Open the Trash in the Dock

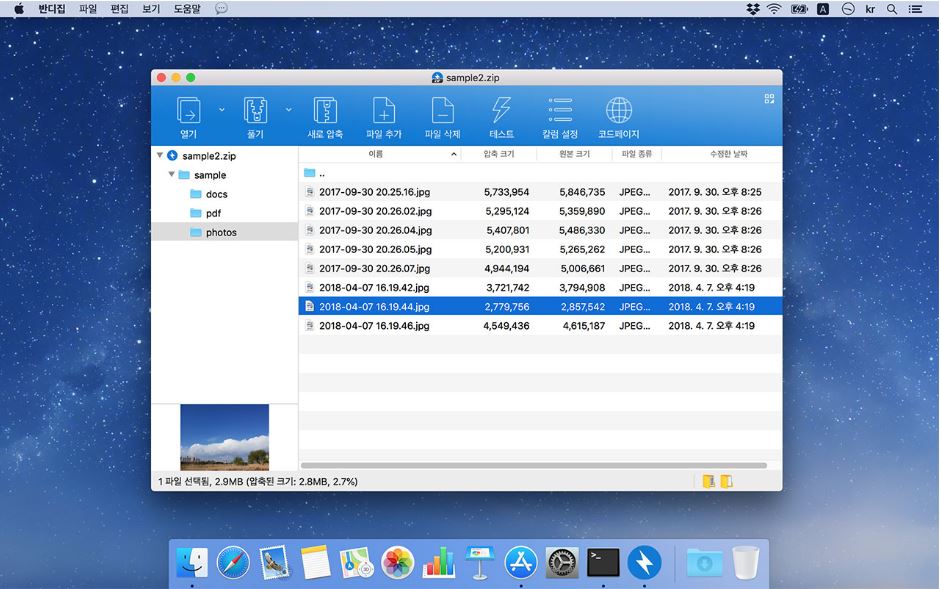(x=745, y=562)
